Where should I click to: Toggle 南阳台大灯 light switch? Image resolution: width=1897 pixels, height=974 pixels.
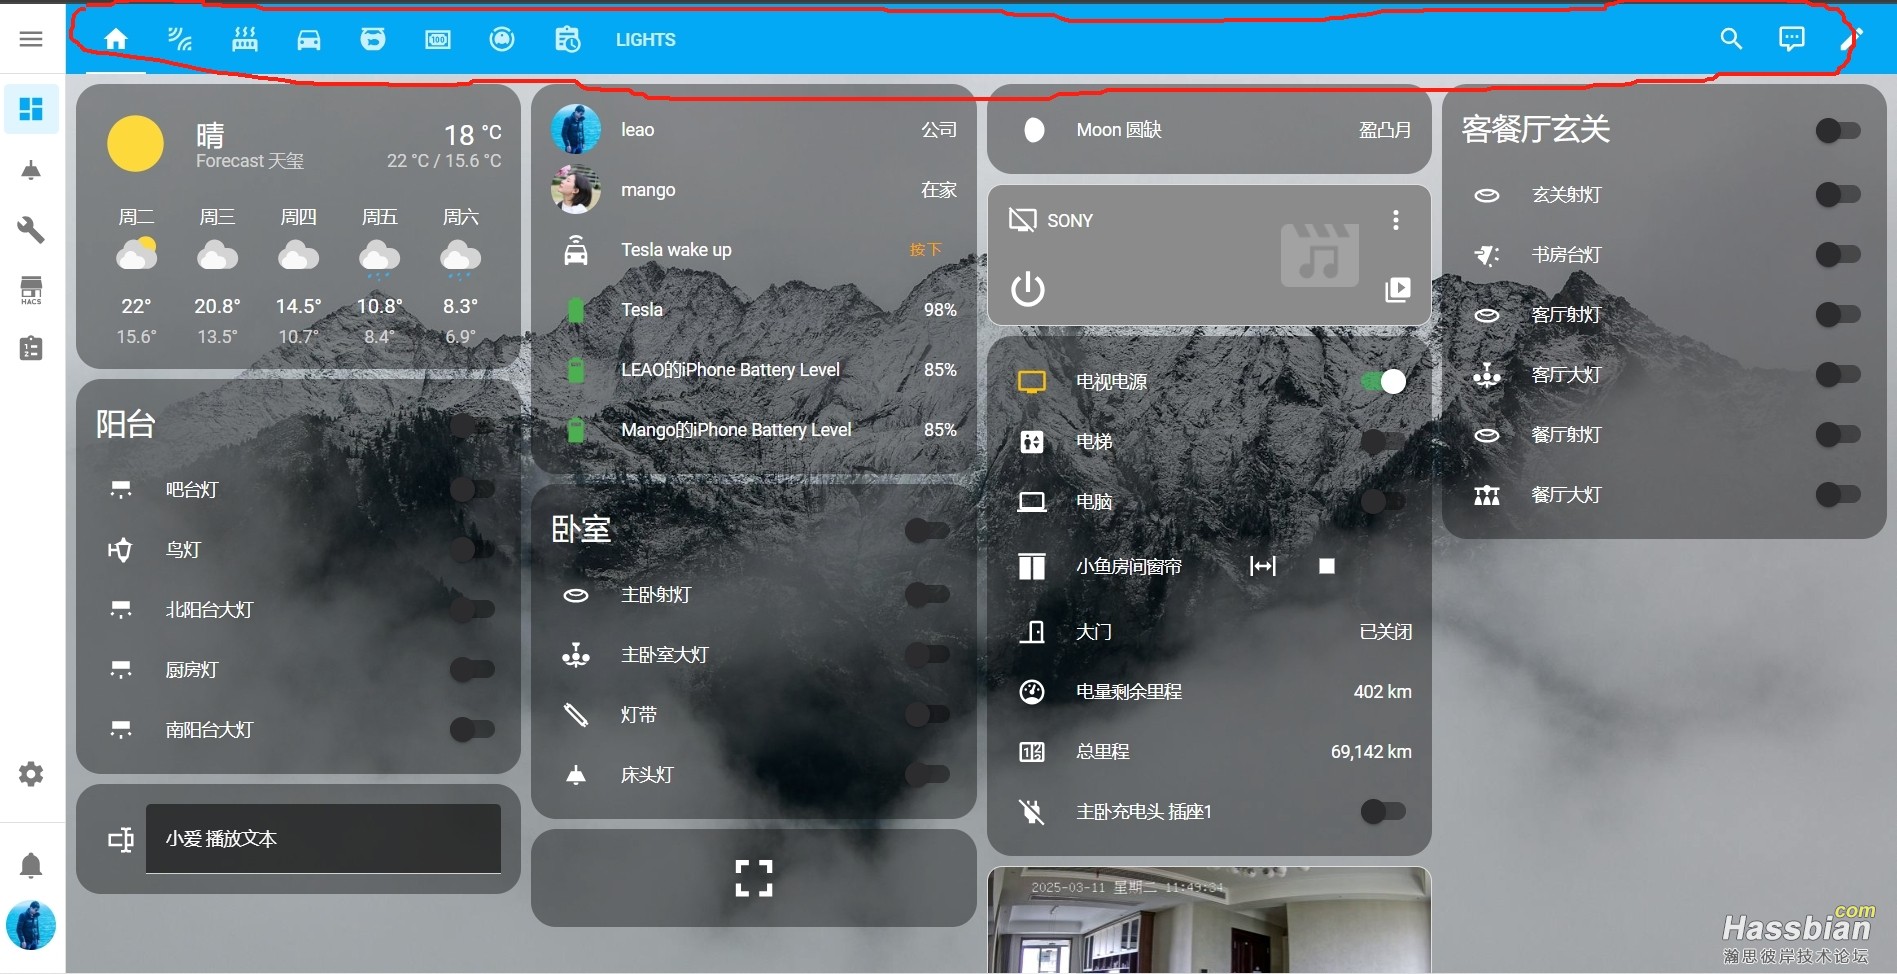[472, 729]
